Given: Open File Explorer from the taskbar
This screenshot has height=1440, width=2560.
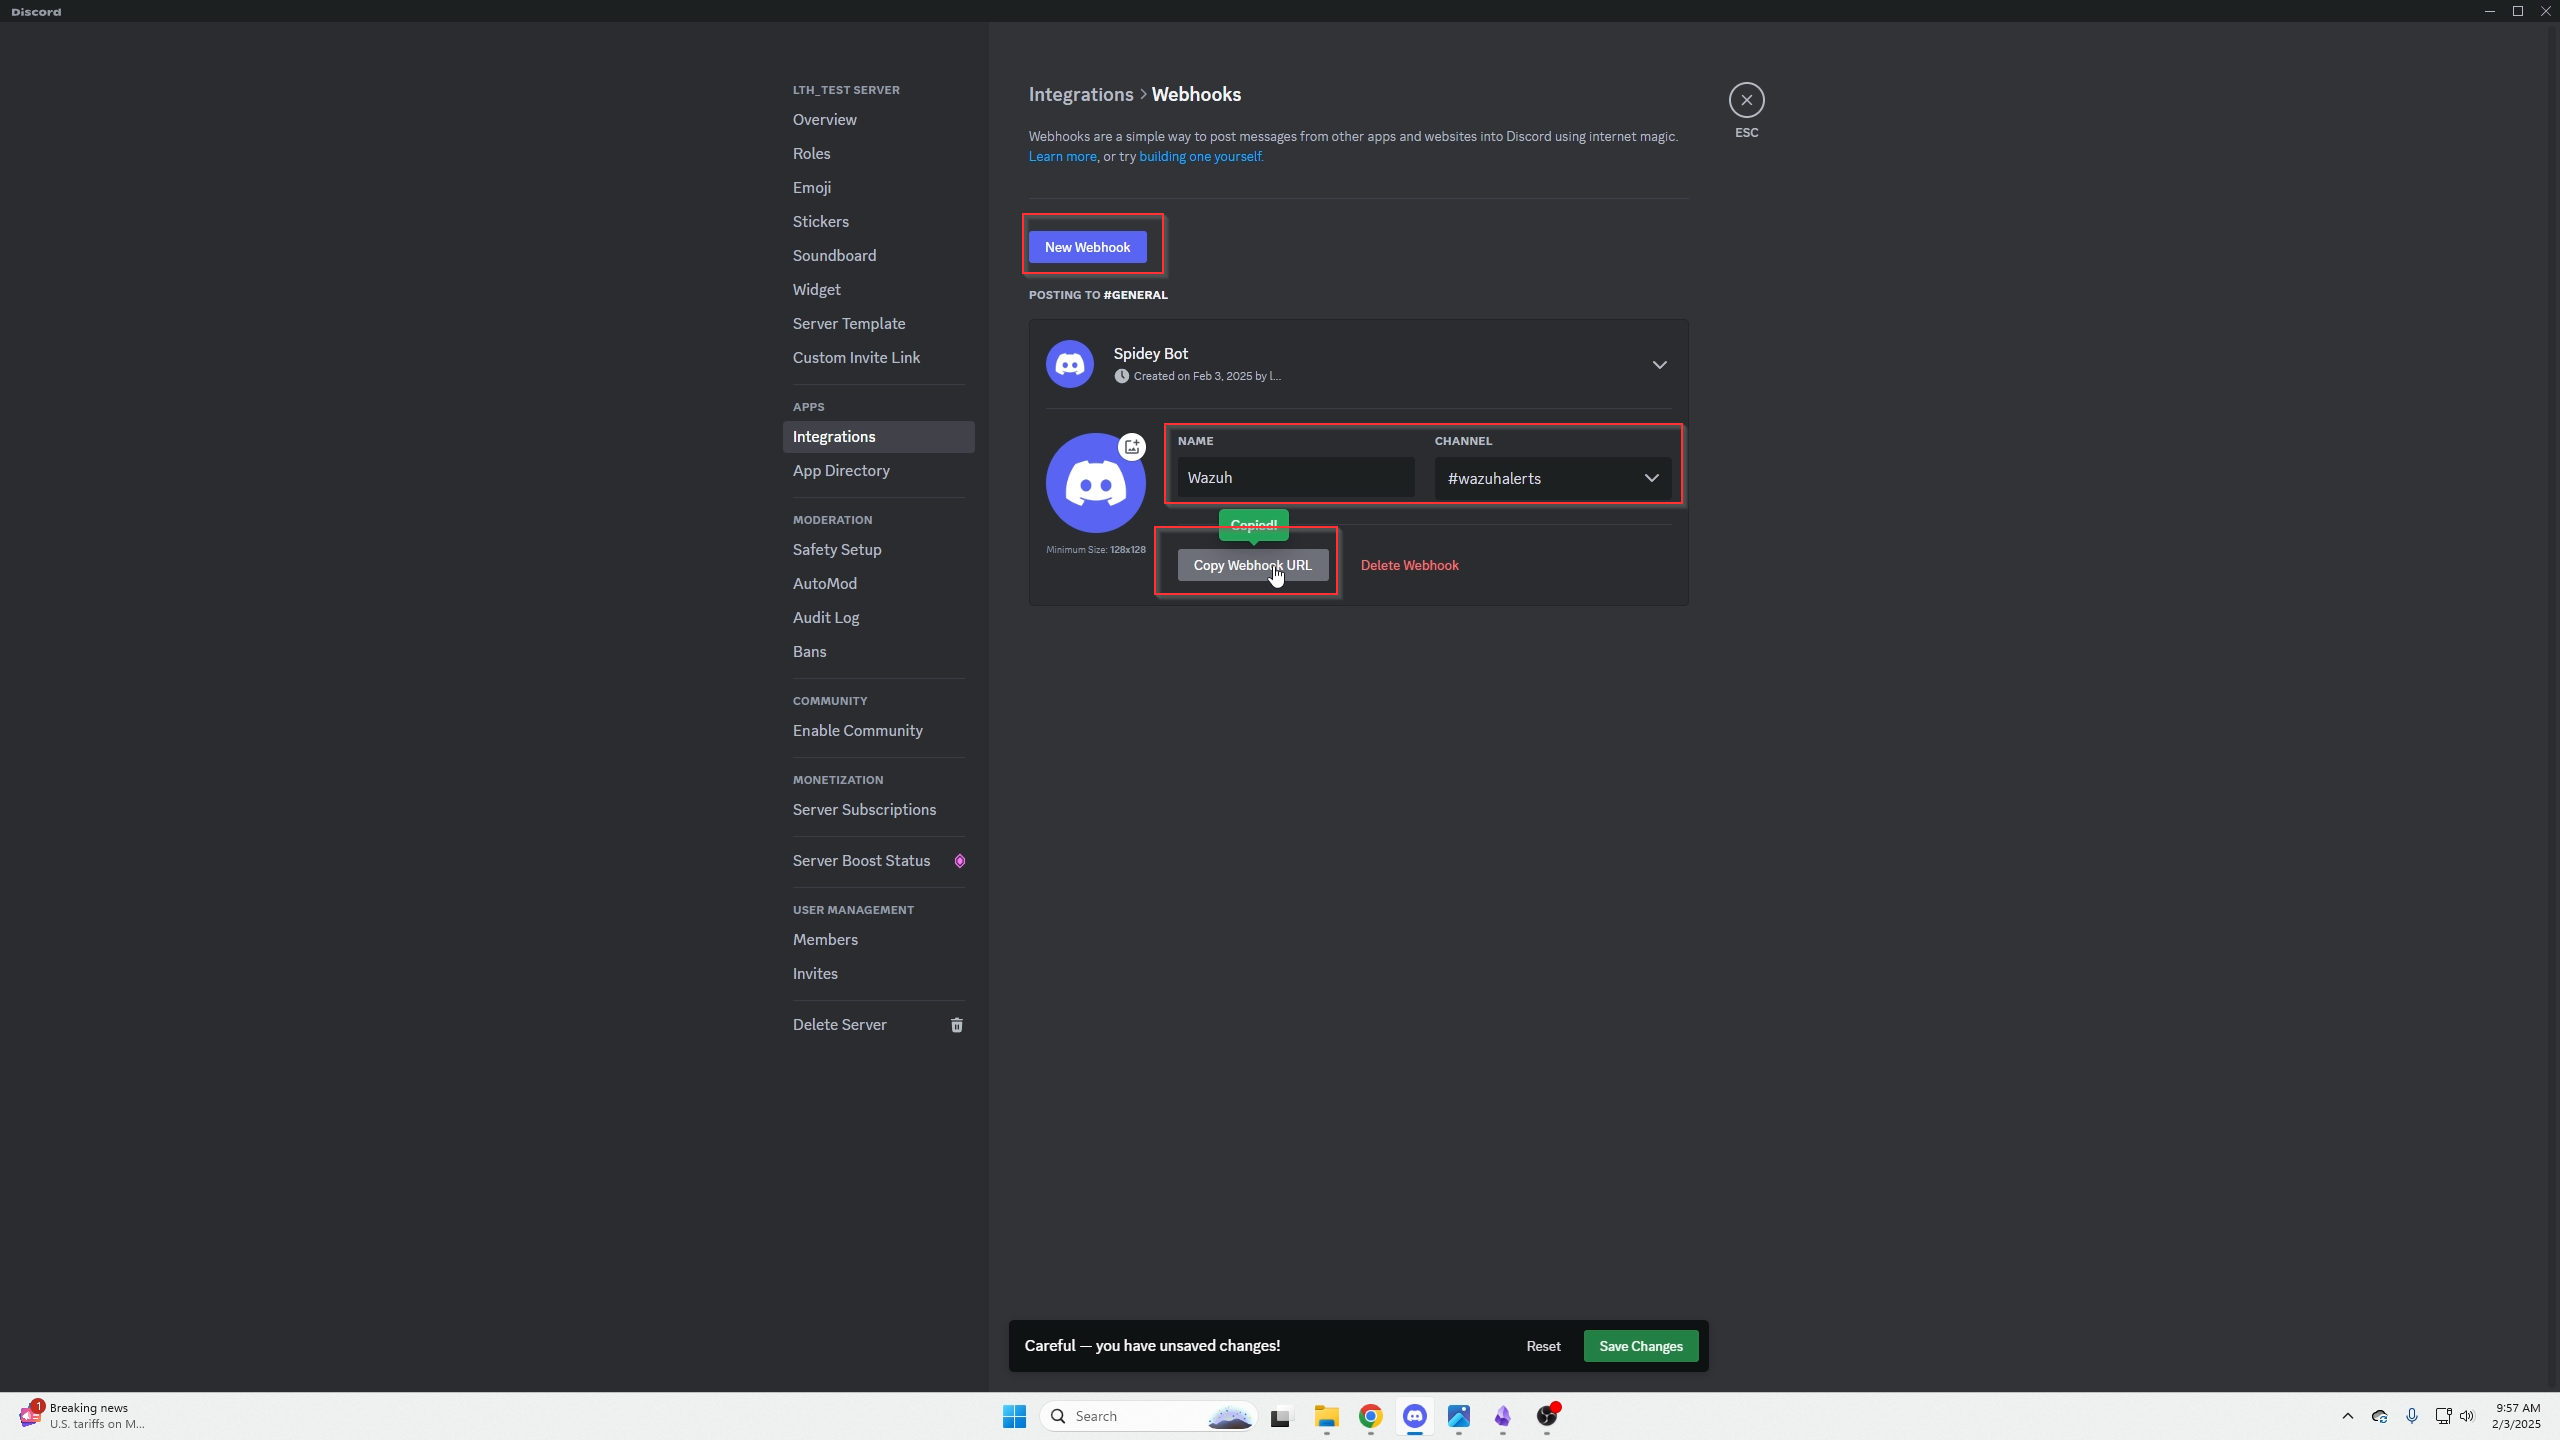Looking at the screenshot, I should click(x=1325, y=1416).
